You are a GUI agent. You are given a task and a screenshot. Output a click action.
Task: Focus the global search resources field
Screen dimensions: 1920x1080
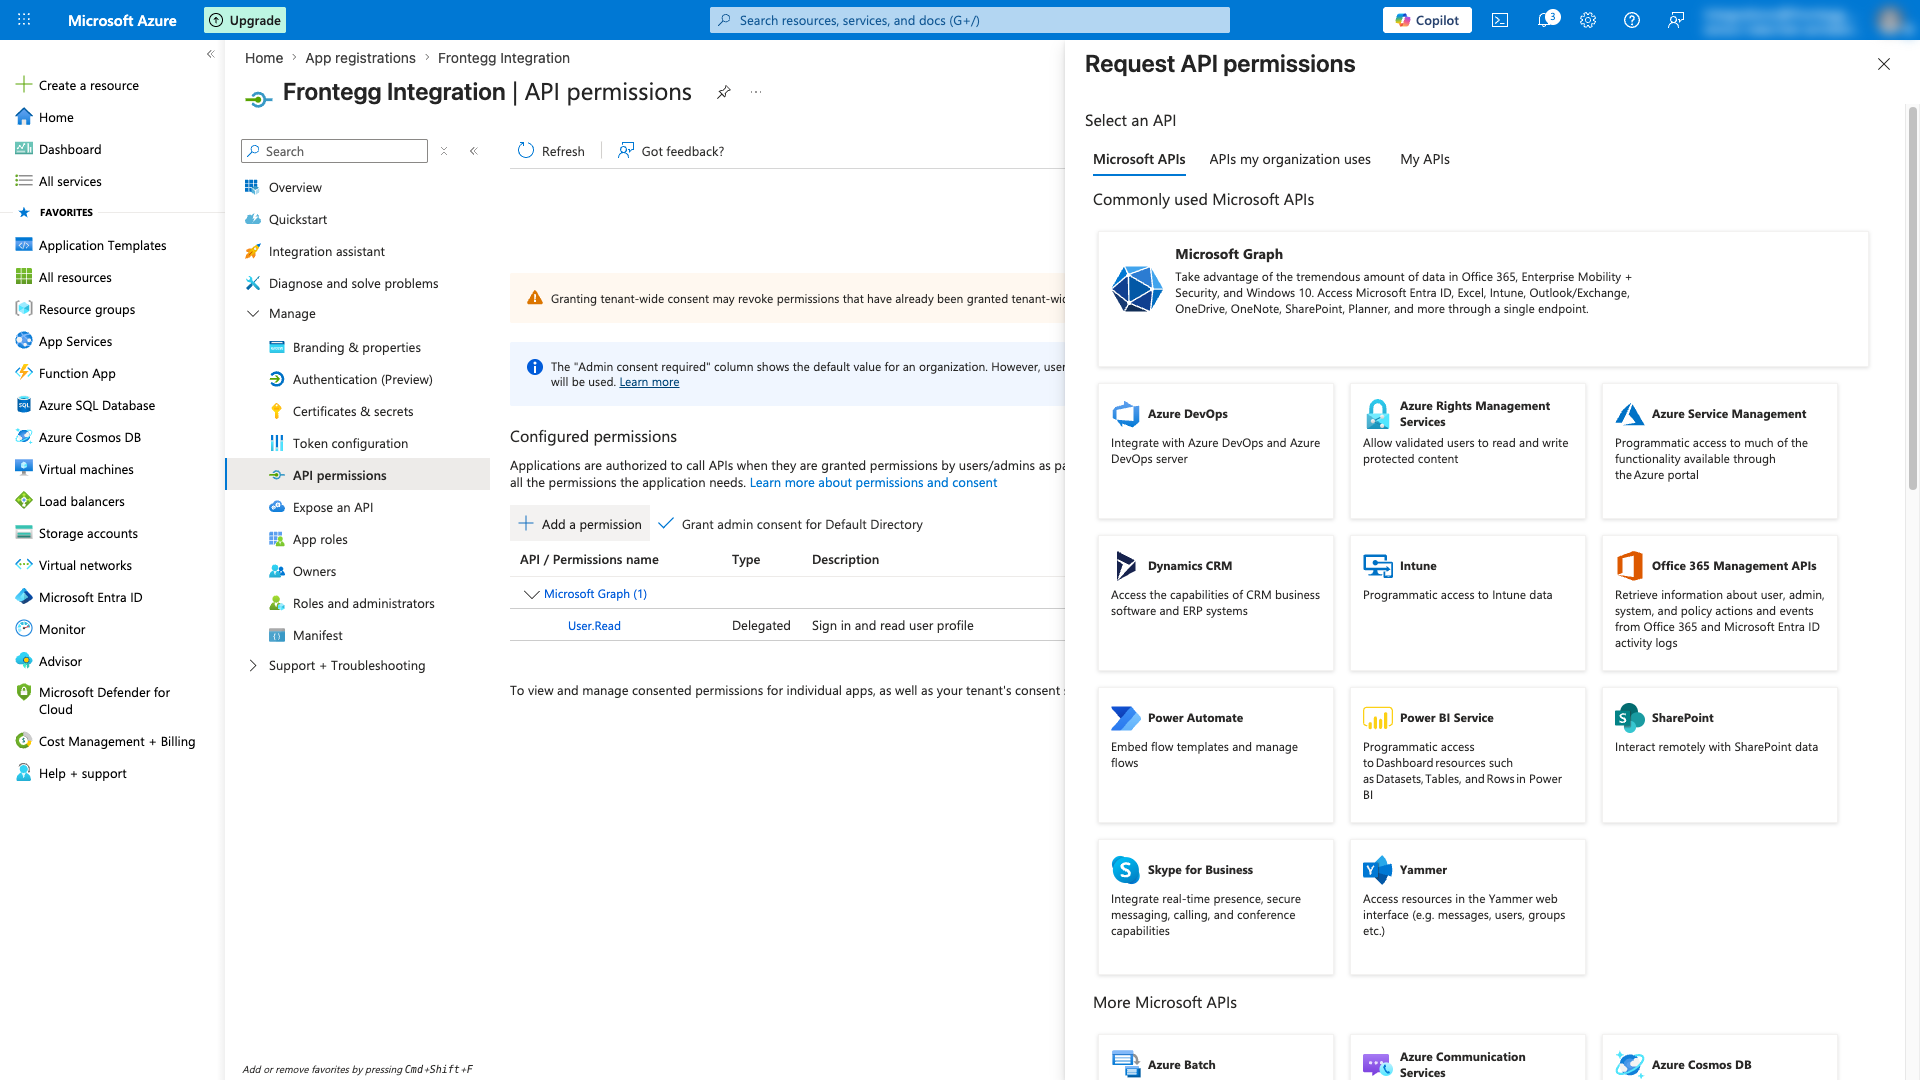coord(970,20)
